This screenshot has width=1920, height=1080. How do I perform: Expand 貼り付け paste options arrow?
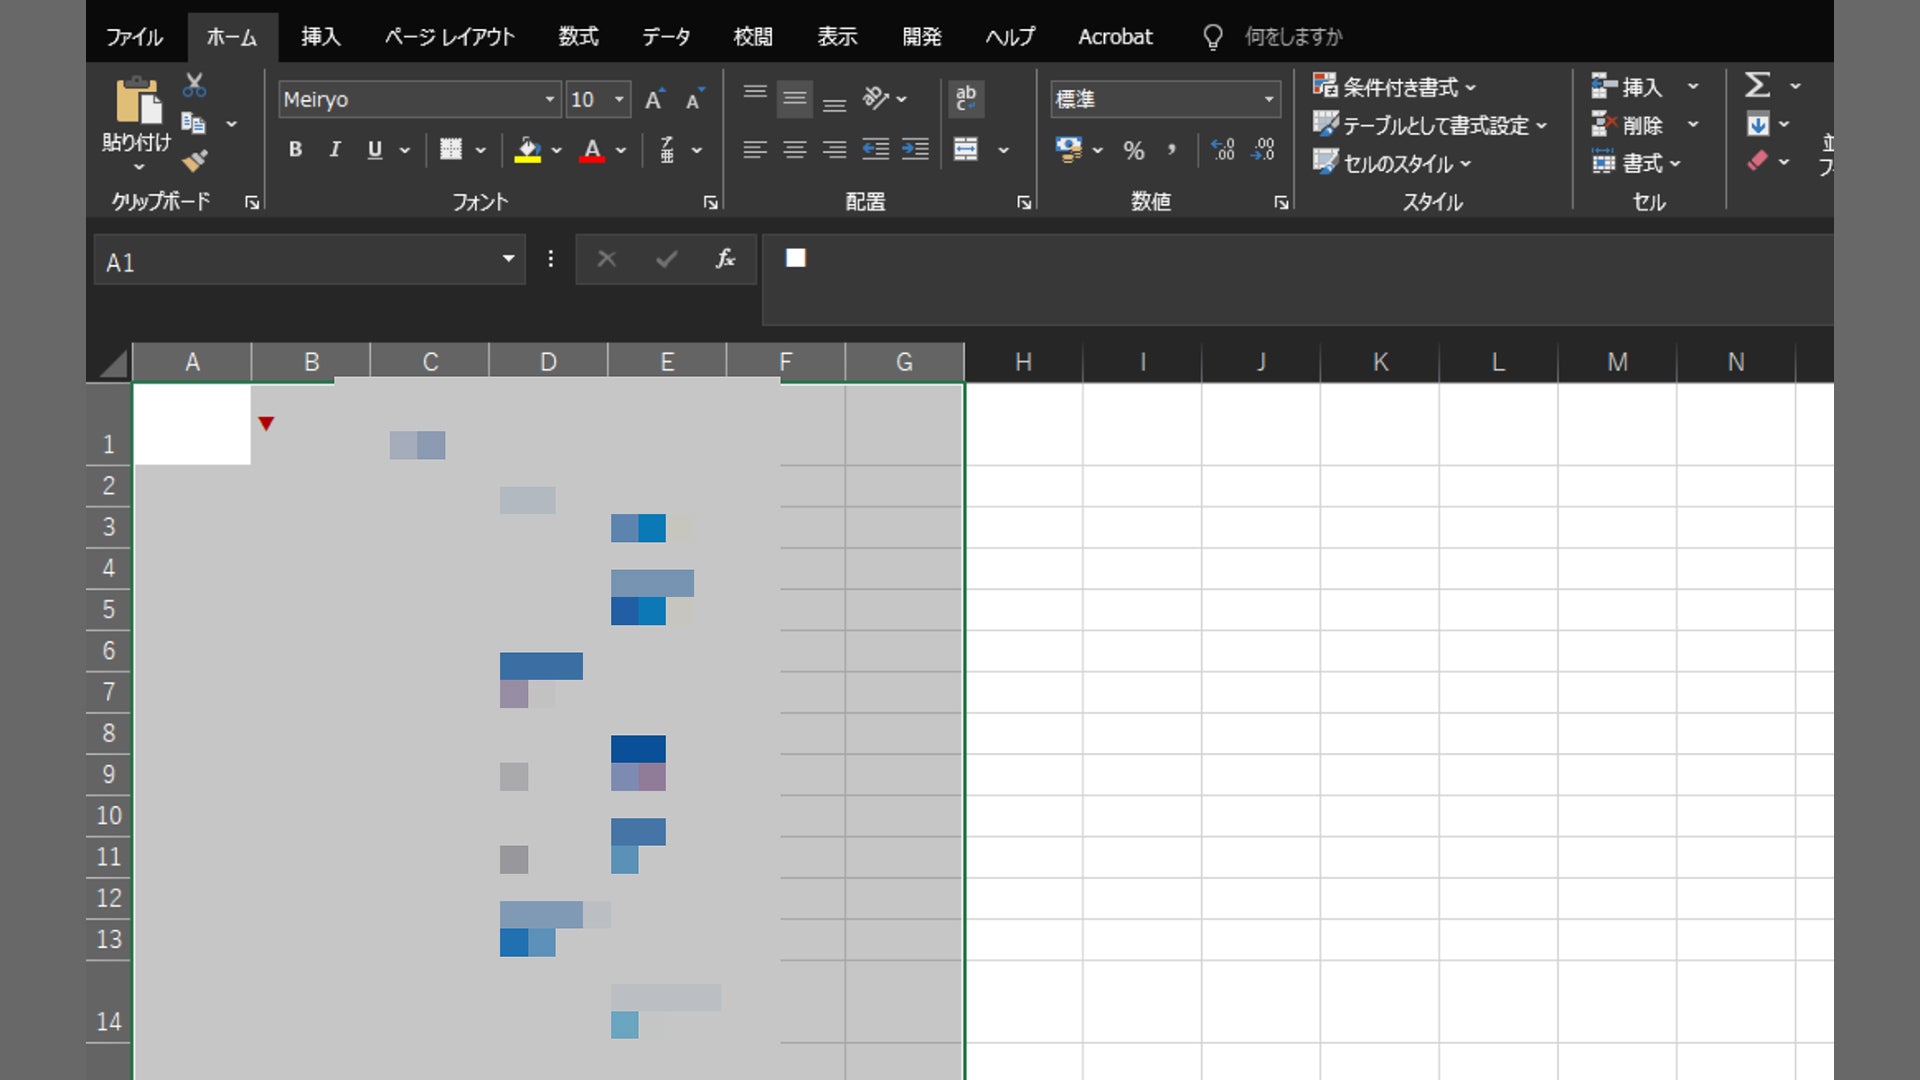(x=138, y=166)
